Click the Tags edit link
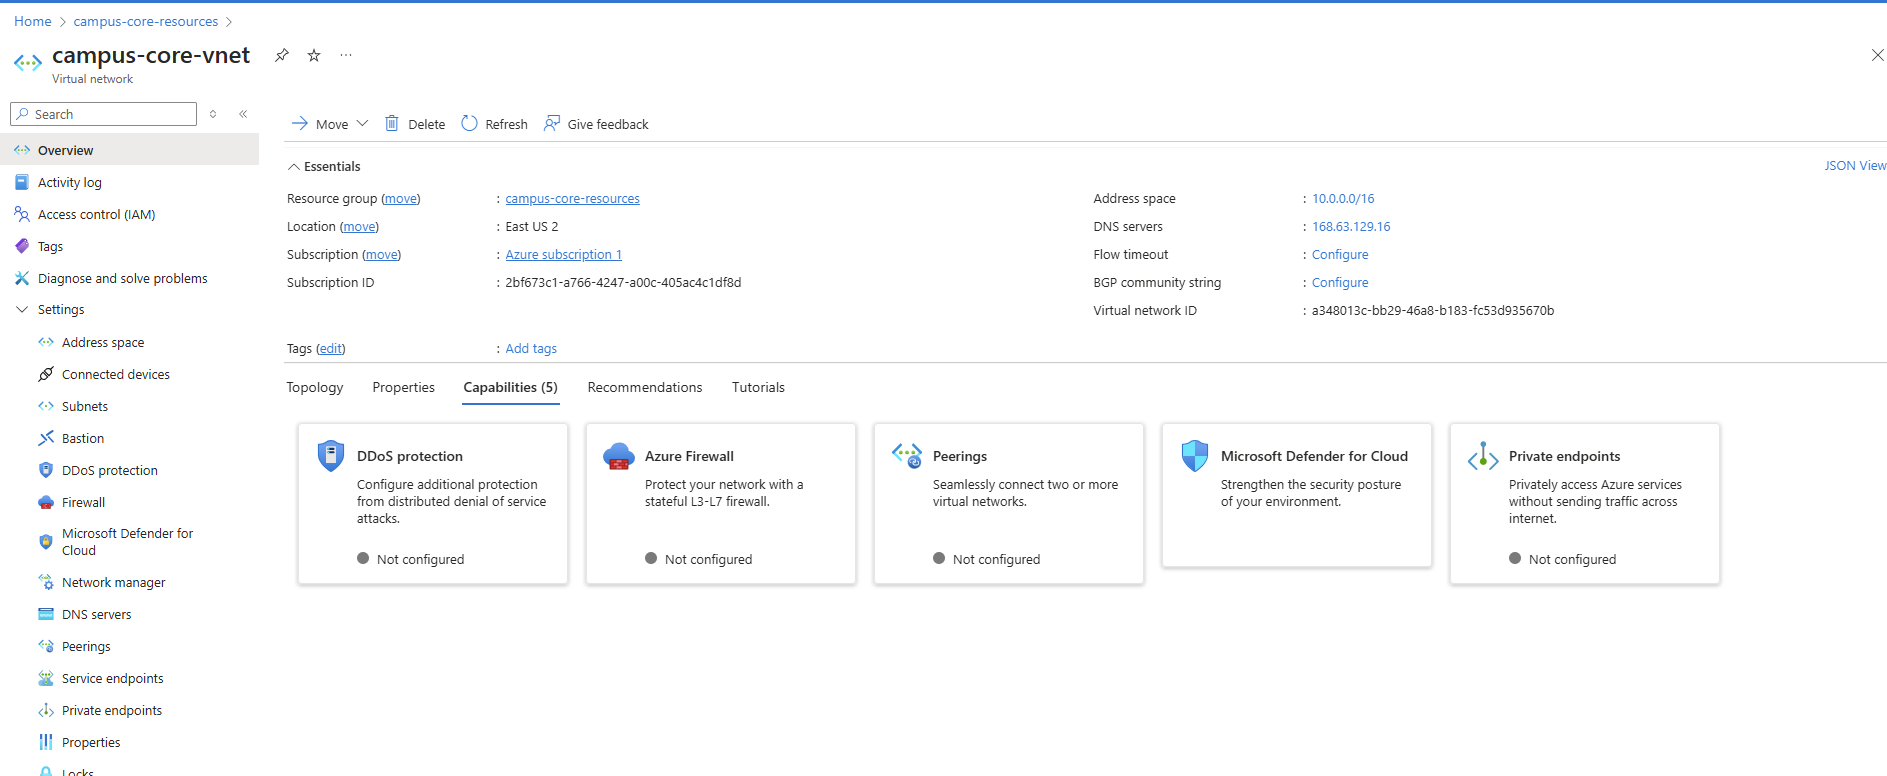Screen dimensions: 1887x776 point(331,349)
